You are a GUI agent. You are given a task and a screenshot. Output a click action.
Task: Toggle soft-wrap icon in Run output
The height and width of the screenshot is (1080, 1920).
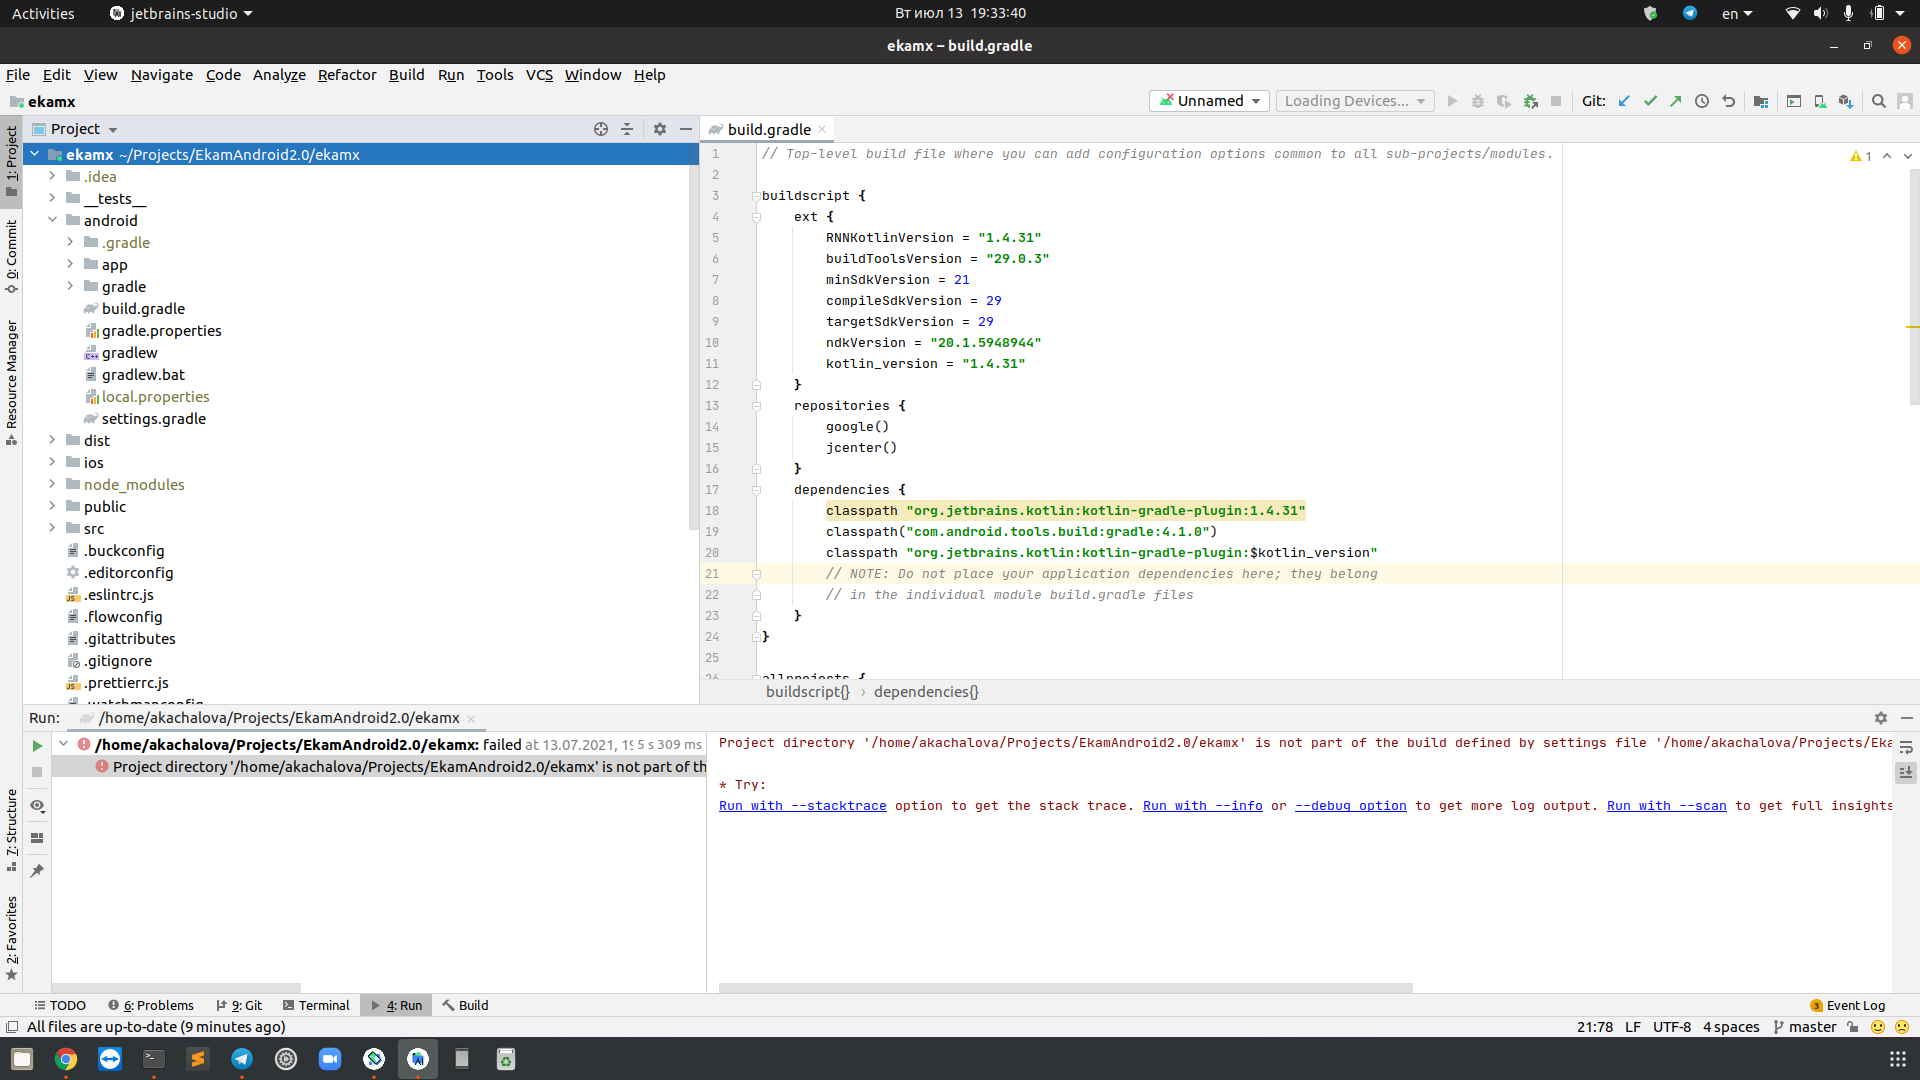point(1906,747)
